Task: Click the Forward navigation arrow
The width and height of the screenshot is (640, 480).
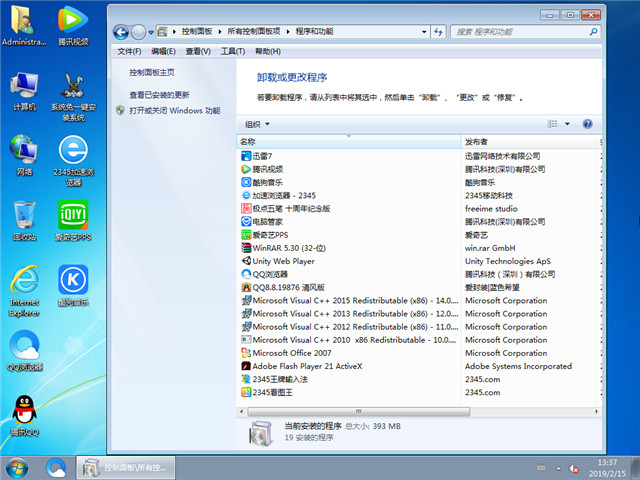Action: click(138, 32)
